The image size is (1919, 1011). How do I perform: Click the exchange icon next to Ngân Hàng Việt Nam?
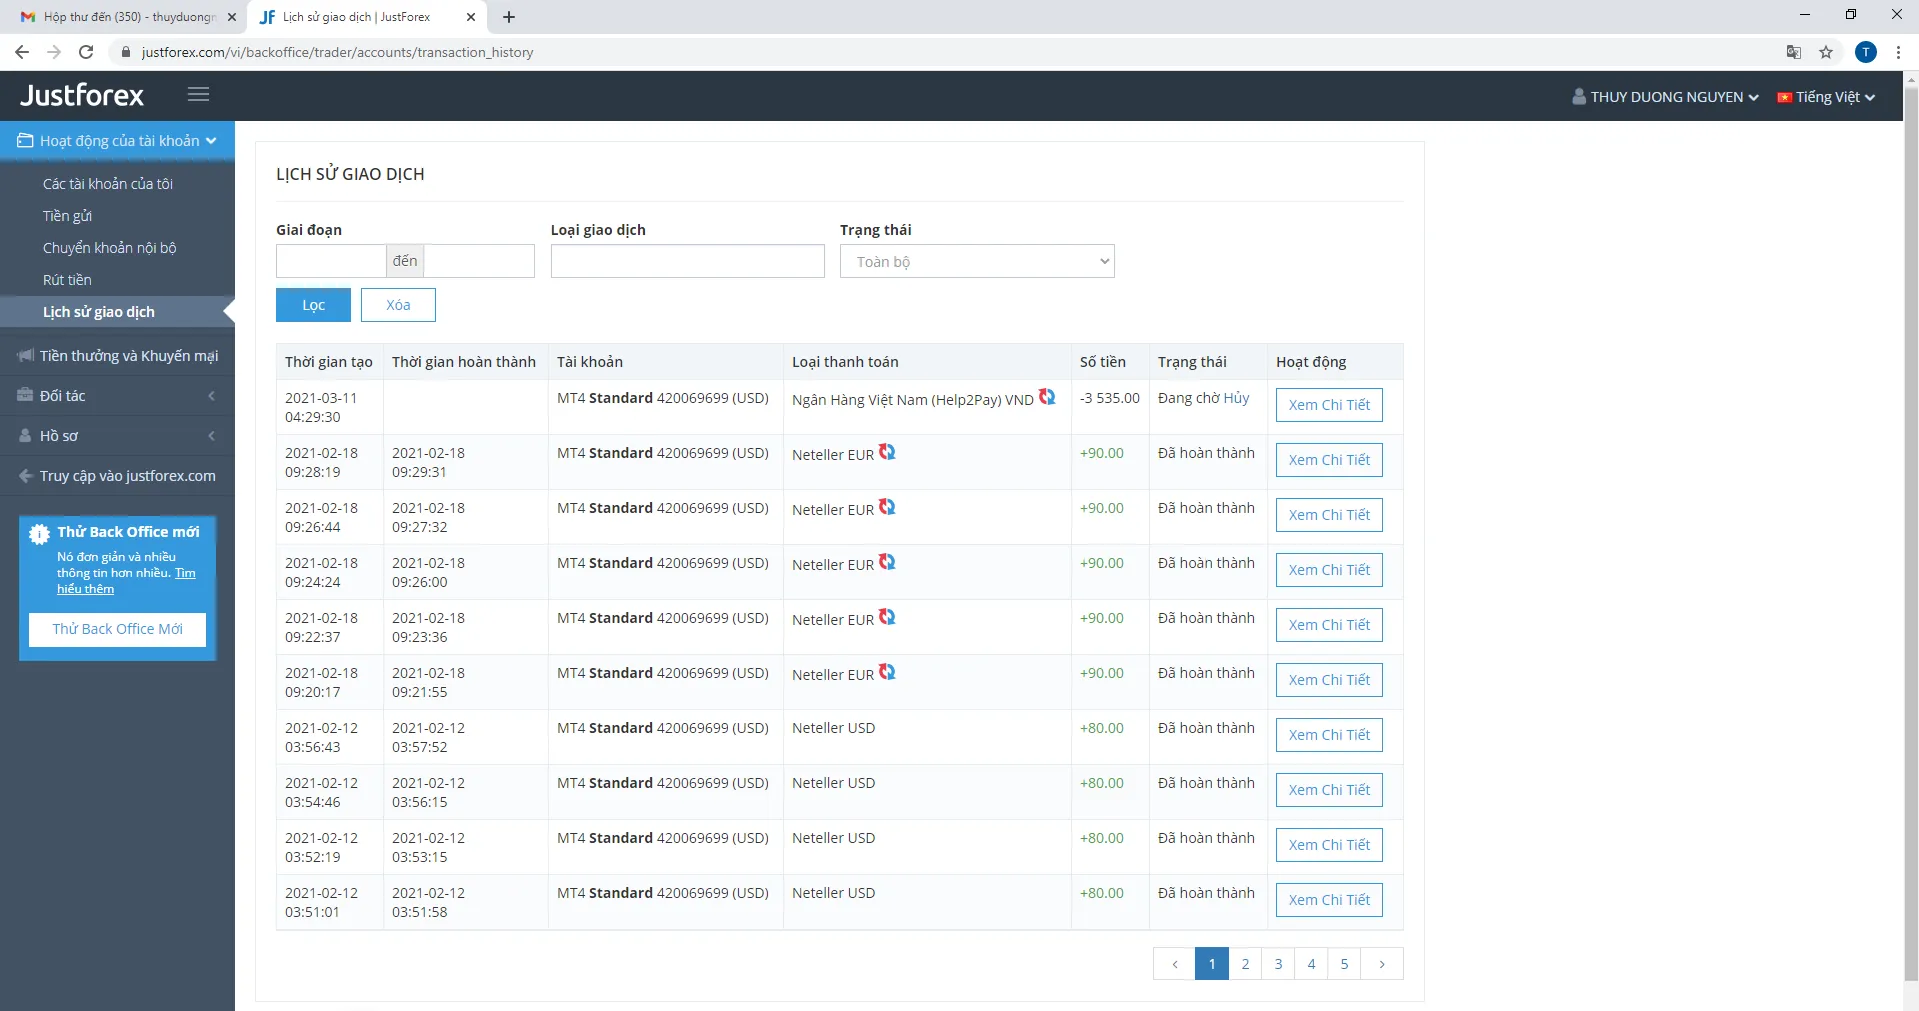coord(1047,397)
